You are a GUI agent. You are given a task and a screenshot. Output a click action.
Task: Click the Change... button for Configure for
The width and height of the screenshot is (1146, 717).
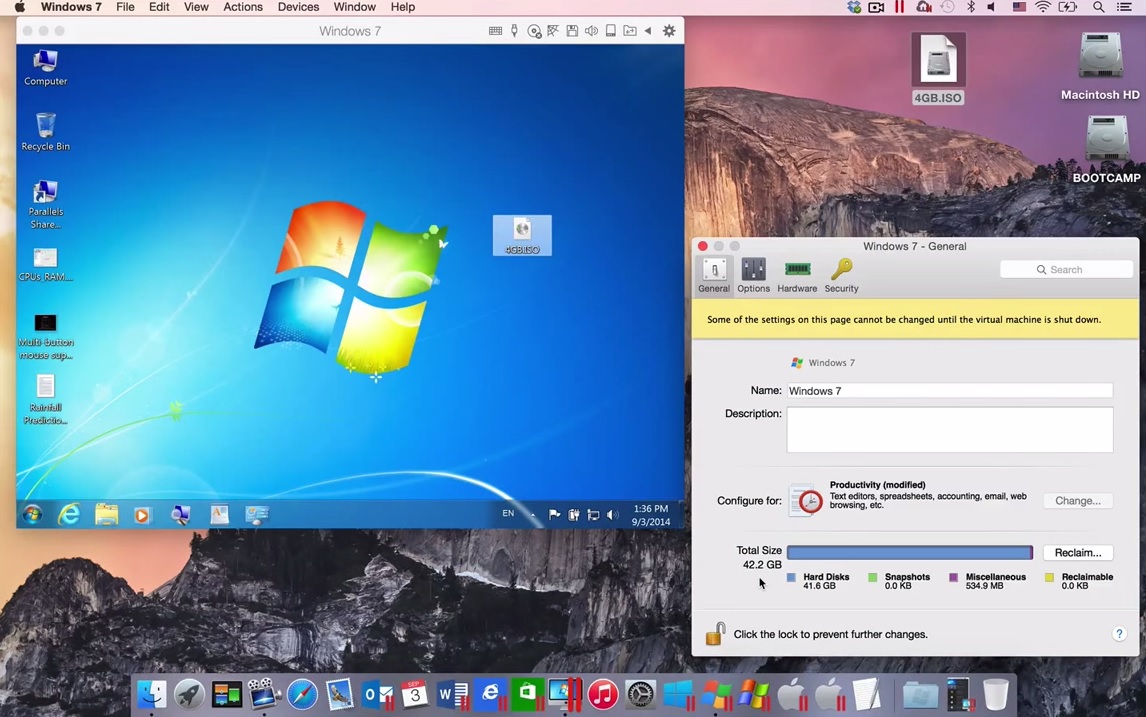tap(1078, 501)
